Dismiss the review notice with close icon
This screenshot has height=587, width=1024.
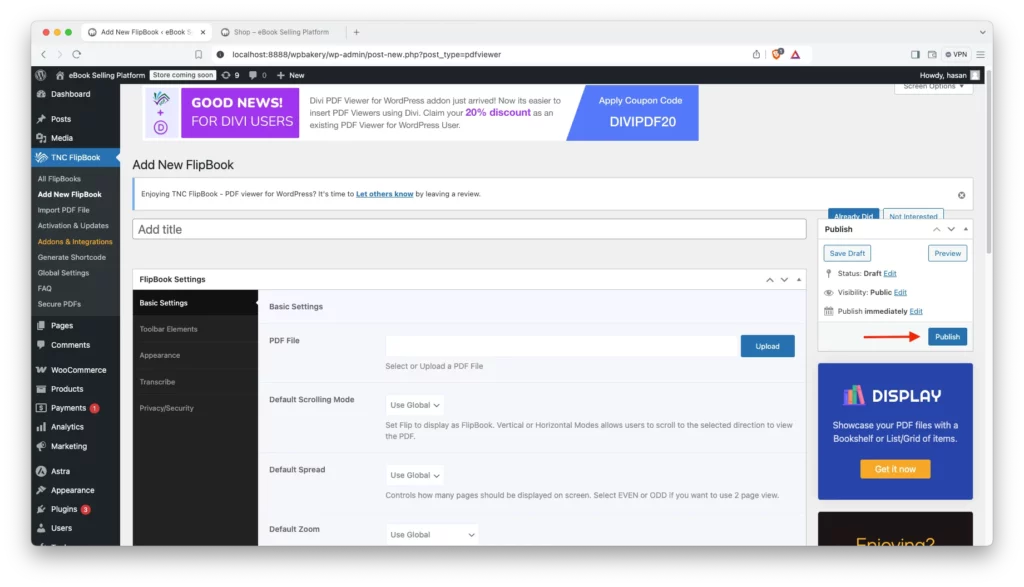[961, 195]
